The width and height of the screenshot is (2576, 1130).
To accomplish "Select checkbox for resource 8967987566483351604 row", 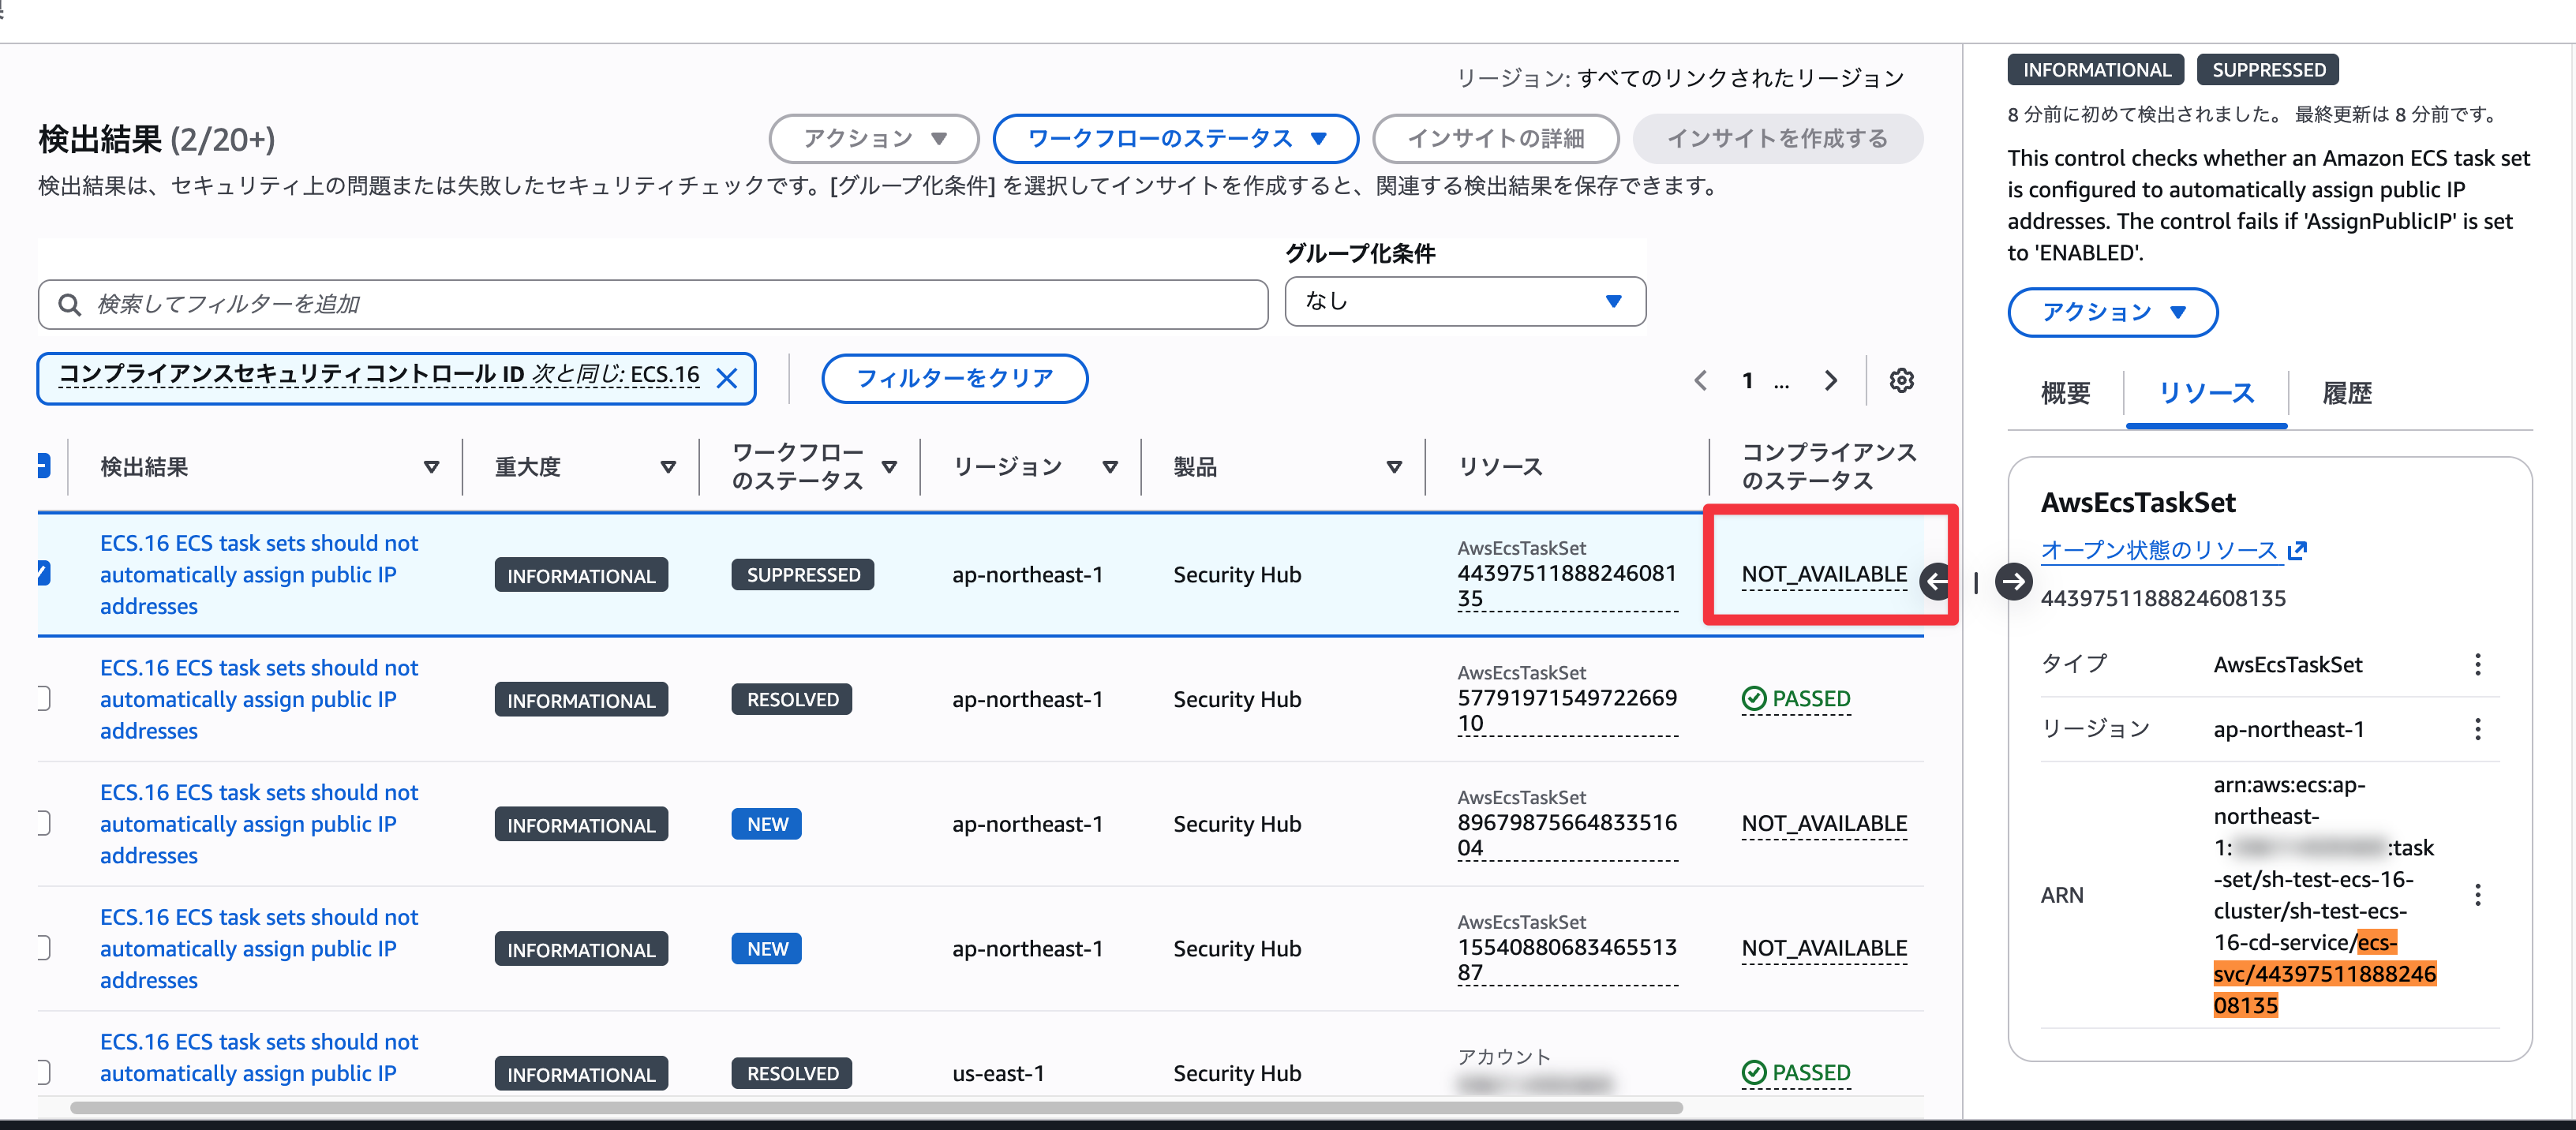I will (43, 823).
